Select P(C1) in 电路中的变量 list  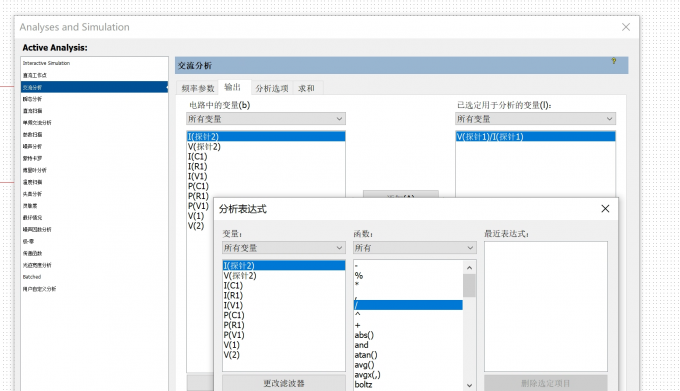point(266,186)
